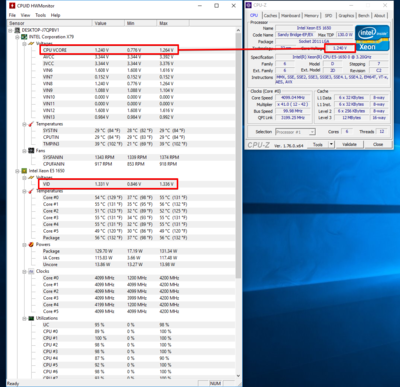Click the fan icon beside Fans
Image resolution: width=400 pixels, height=387 pixels.
(31, 151)
